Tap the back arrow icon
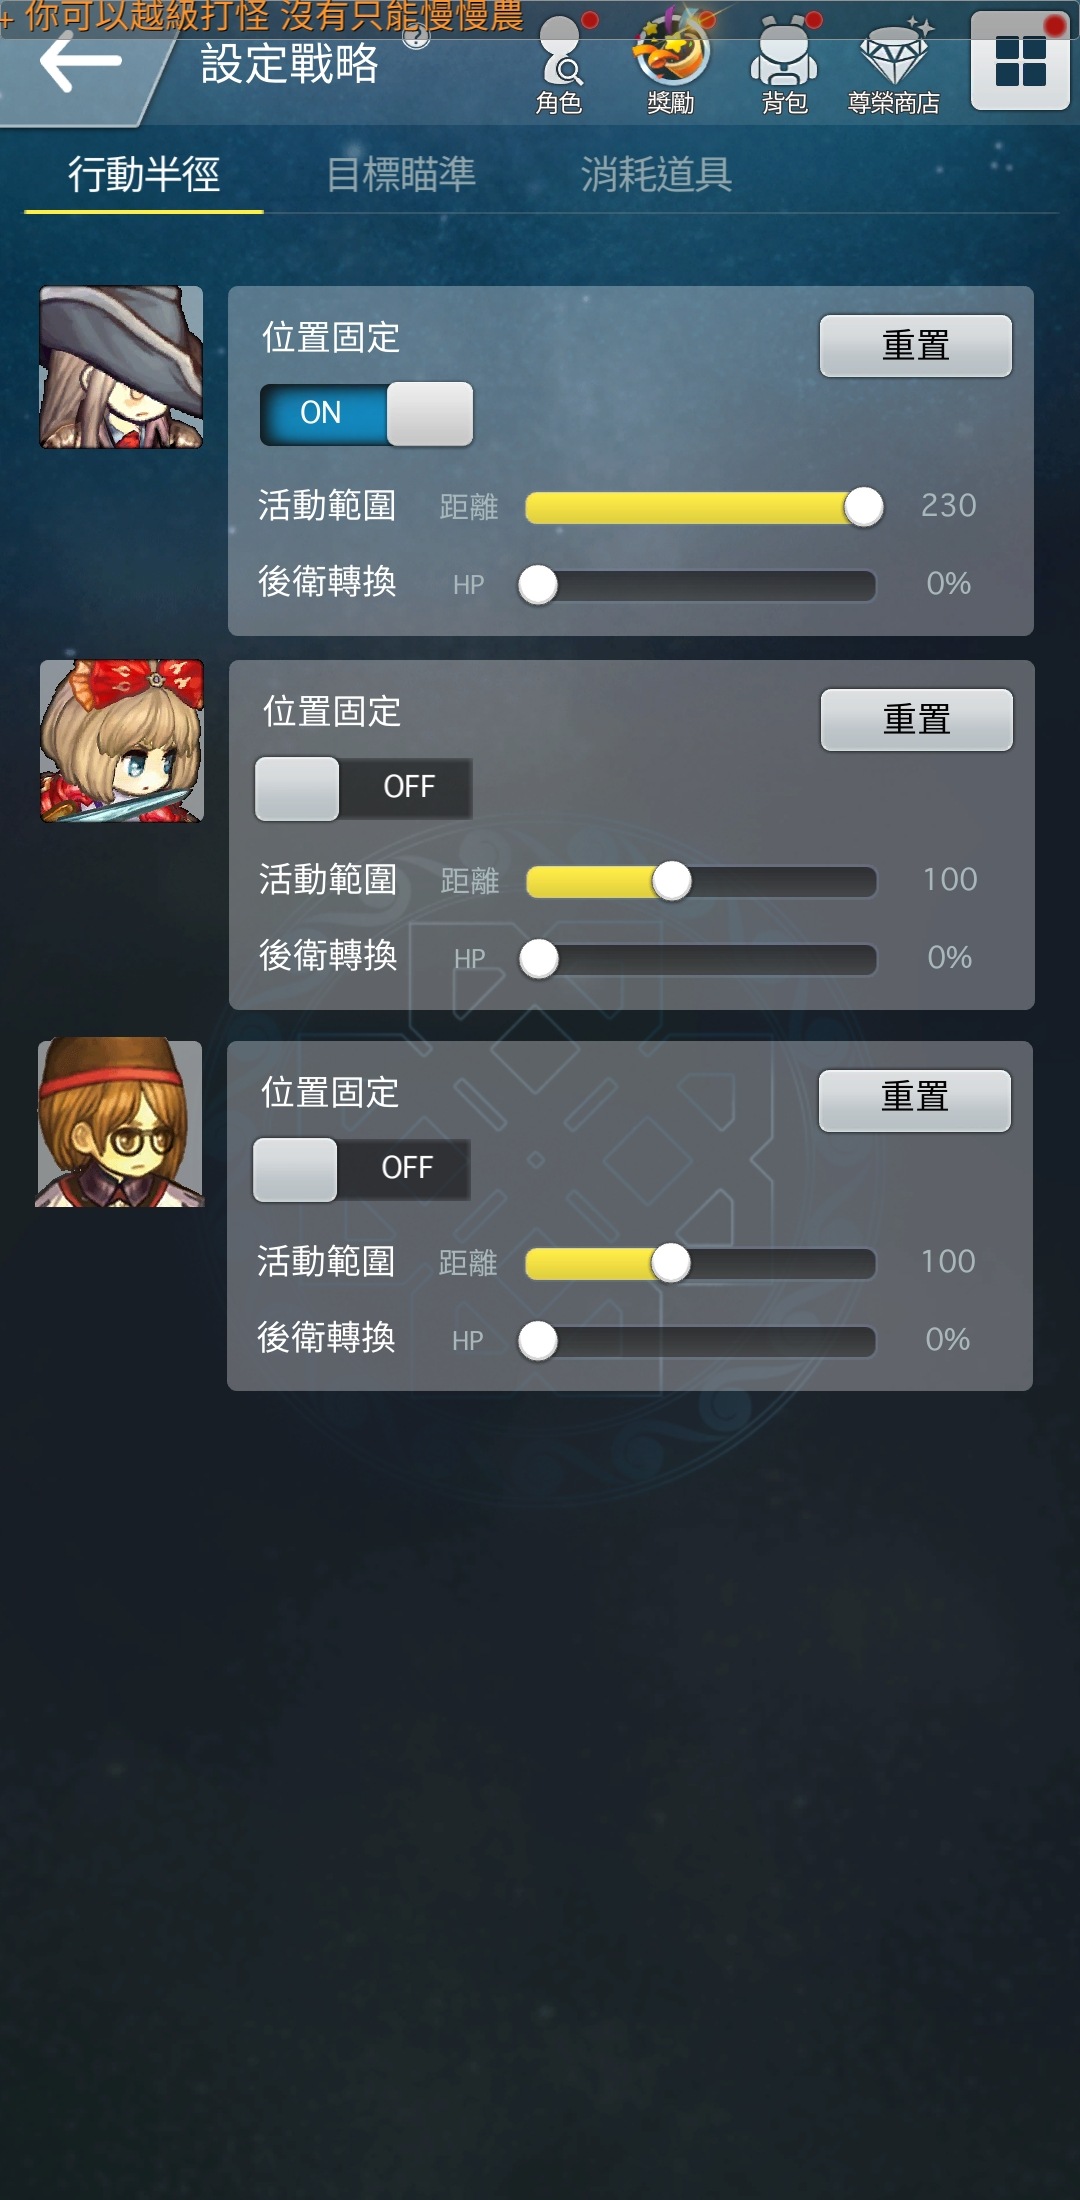This screenshot has width=1080, height=2200. [80, 62]
